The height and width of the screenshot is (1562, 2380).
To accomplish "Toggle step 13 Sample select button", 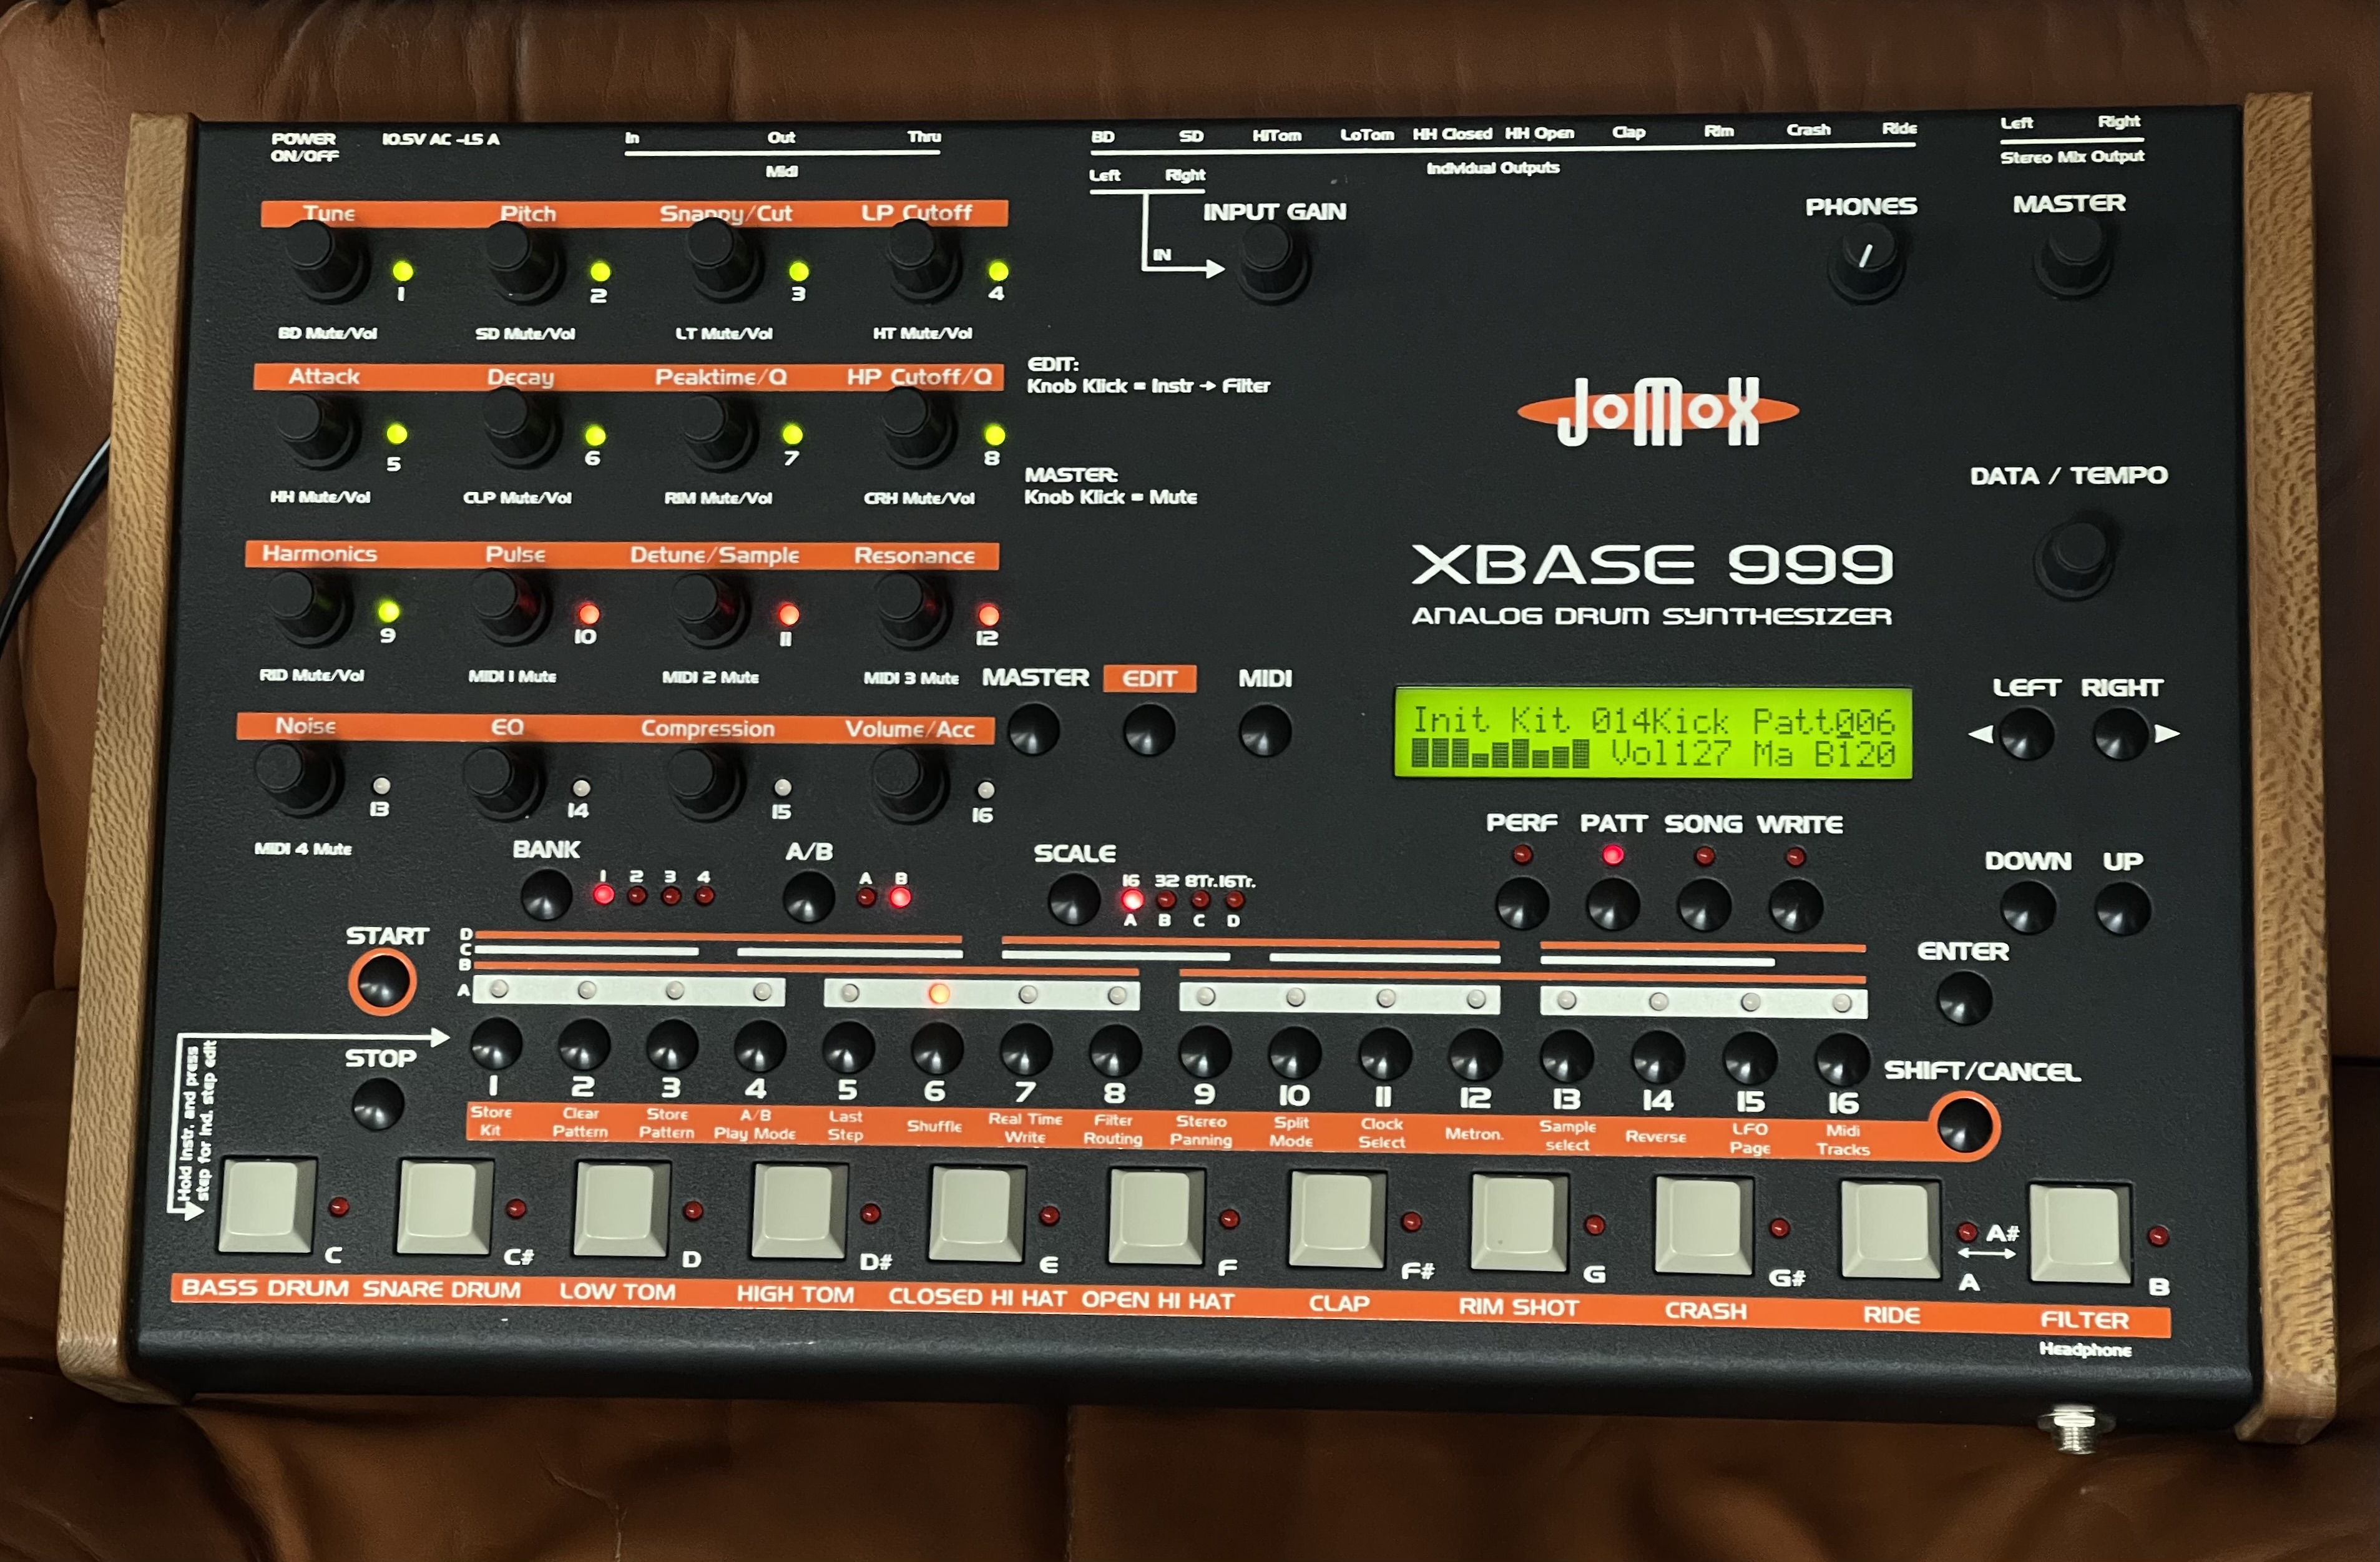I will 1567,1058.
